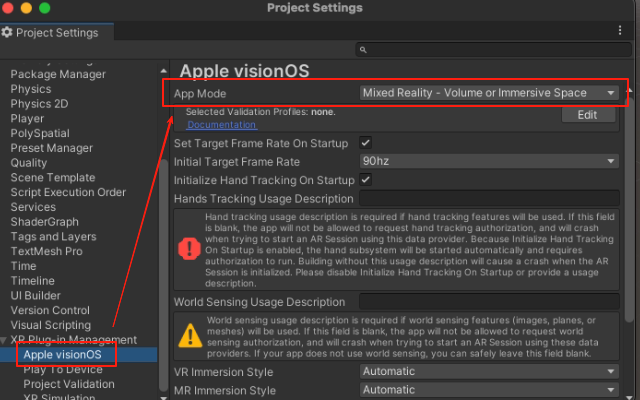
Task: Click the search field in Project Settings
Action: tap(493, 50)
